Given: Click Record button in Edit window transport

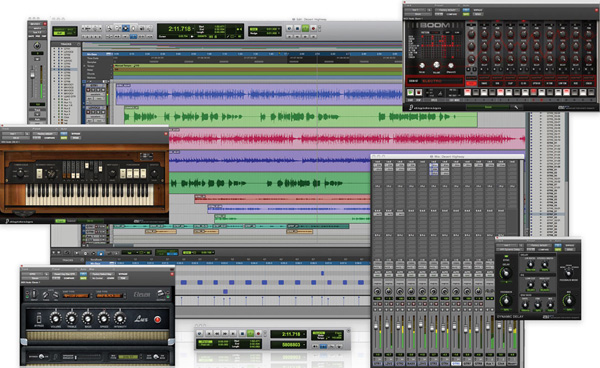Looking at the screenshot, I should [x=313, y=28].
